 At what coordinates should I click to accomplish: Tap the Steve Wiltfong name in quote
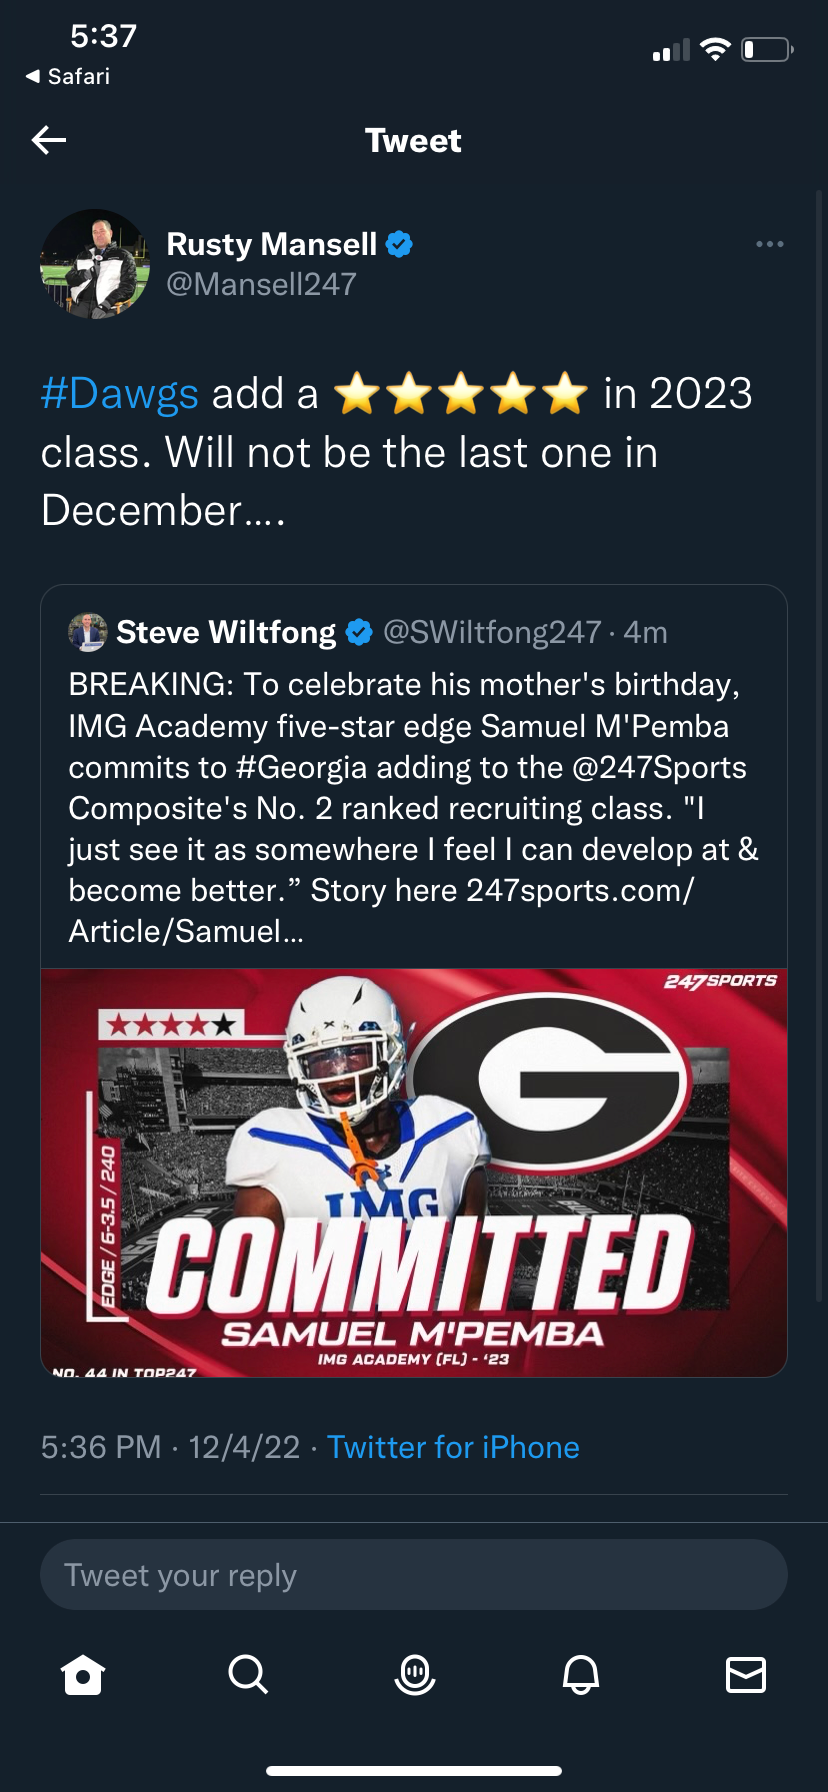click(x=226, y=632)
